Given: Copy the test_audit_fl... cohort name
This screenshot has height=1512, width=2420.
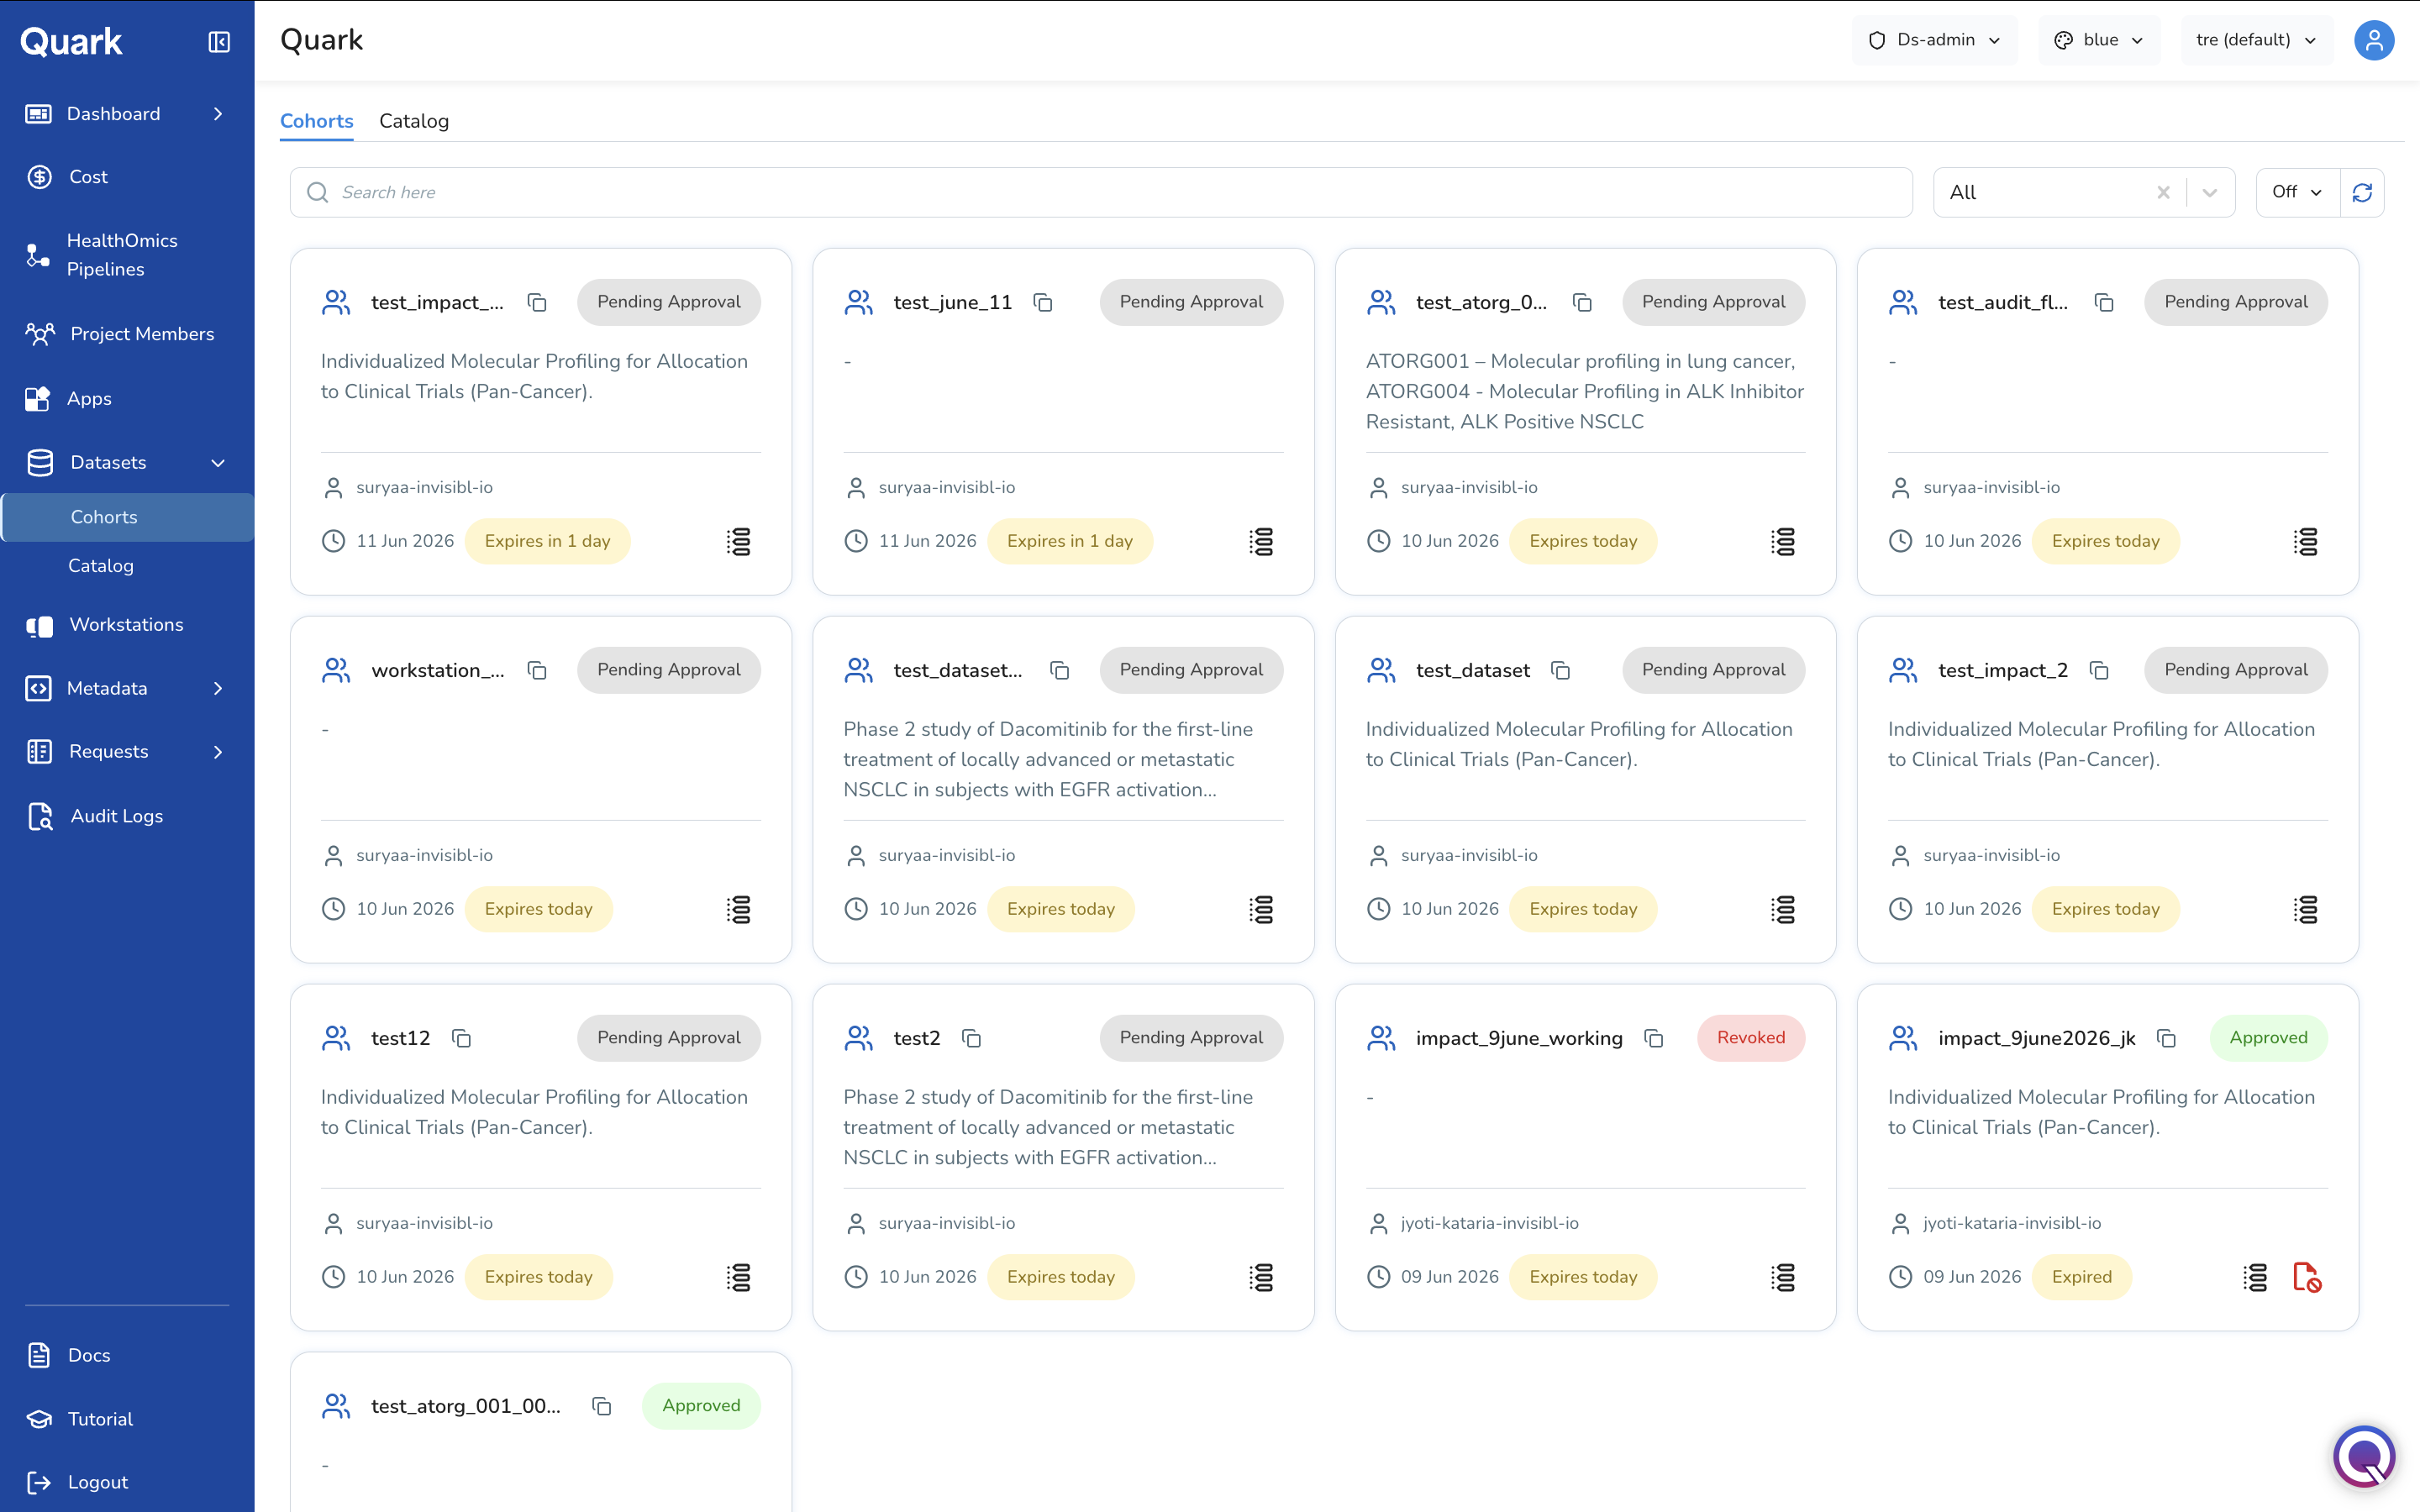Looking at the screenshot, I should pyautogui.click(x=2104, y=302).
